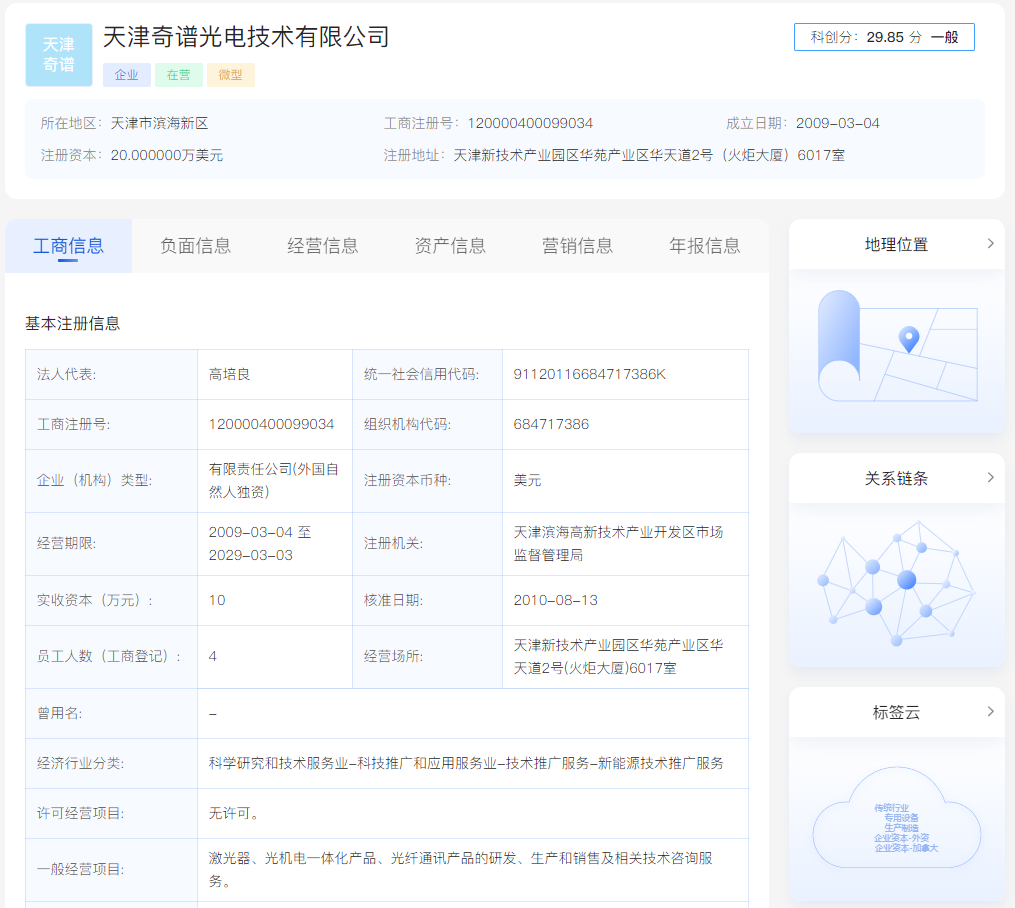Select the 营销信息 tab
This screenshot has height=908, width=1015.
pos(577,246)
